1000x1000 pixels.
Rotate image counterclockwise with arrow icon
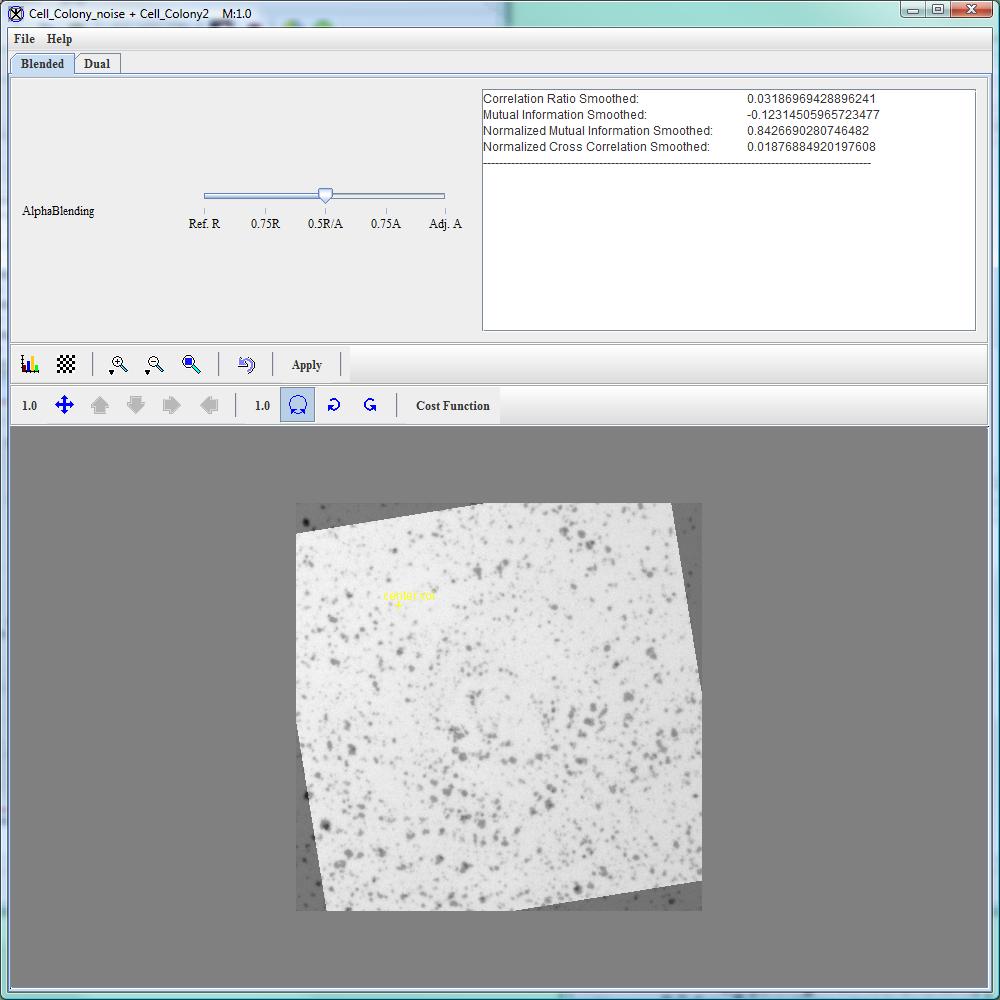tap(370, 405)
